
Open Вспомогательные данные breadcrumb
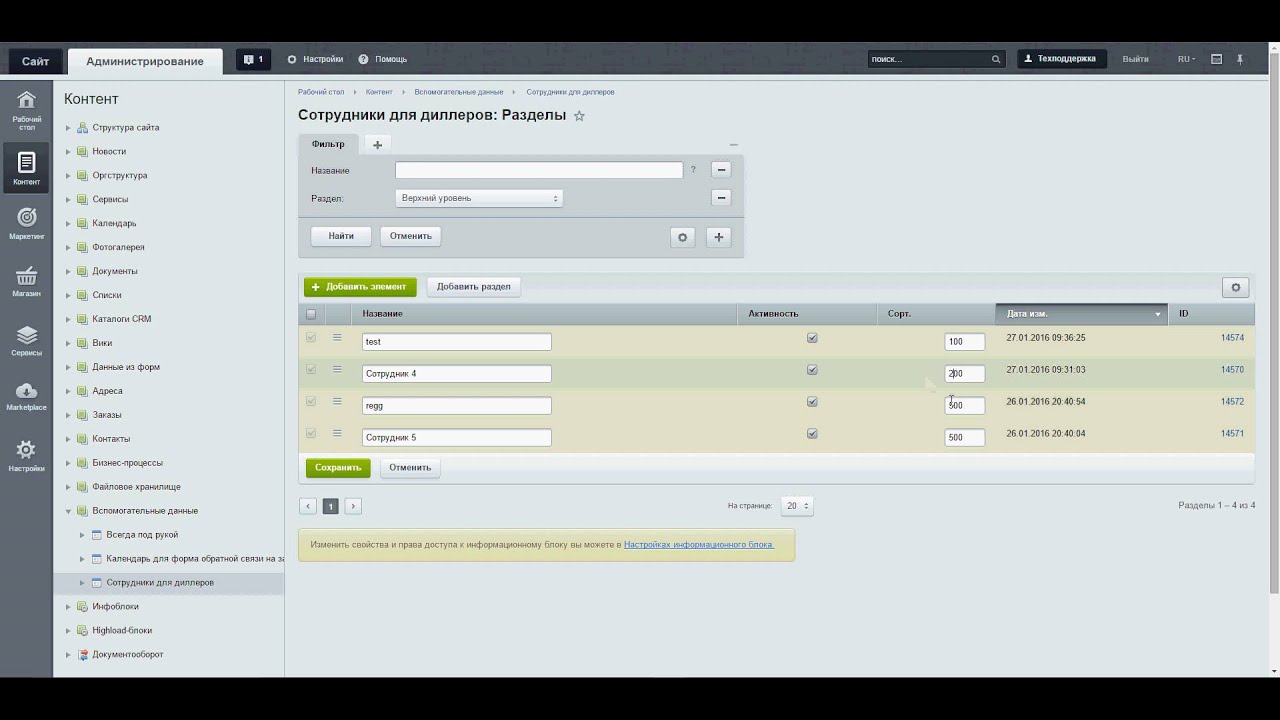pyautogui.click(x=460, y=92)
